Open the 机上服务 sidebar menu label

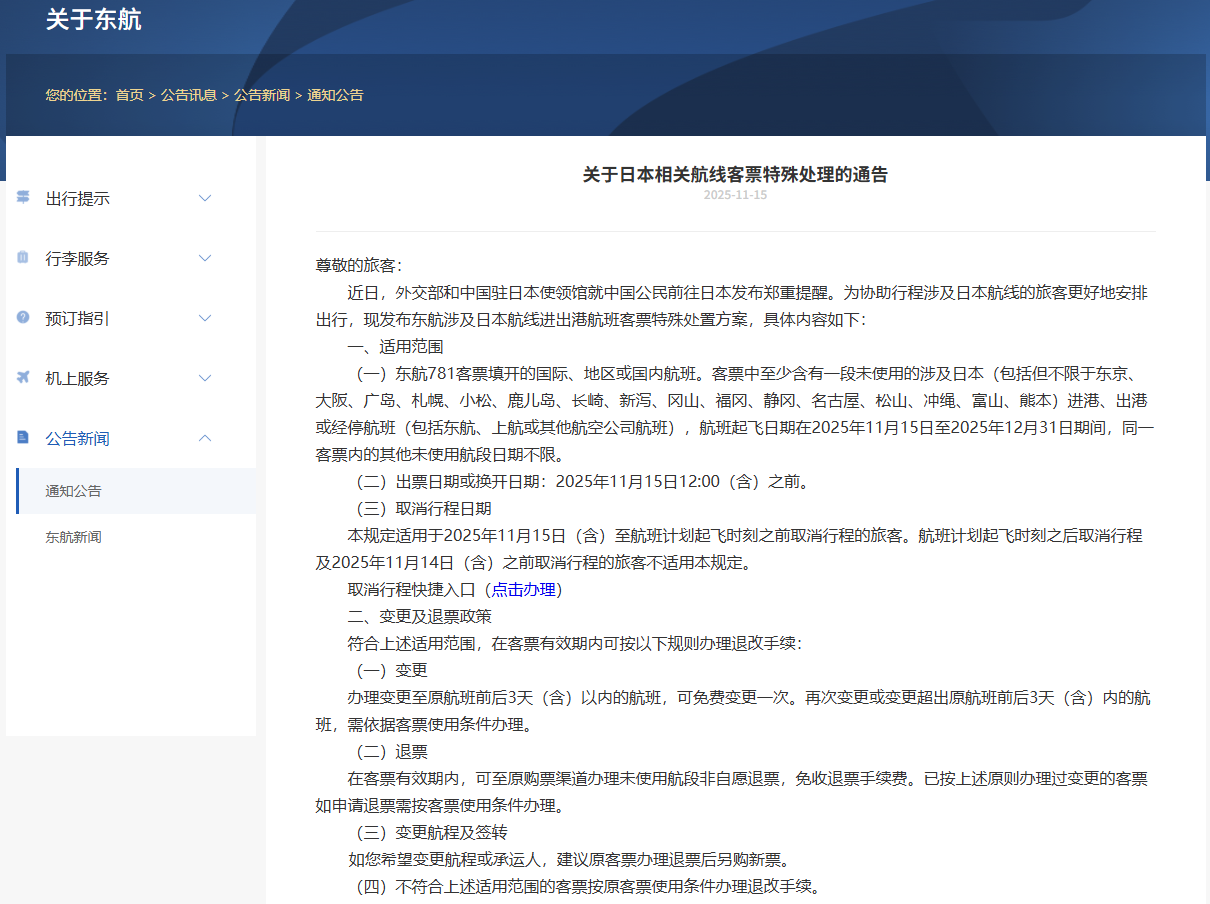pyautogui.click(x=78, y=378)
